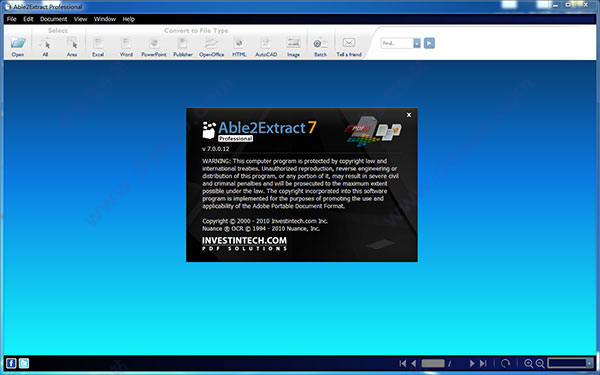The width and height of the screenshot is (600, 375).
Task: Open the Document menu
Action: [54, 19]
